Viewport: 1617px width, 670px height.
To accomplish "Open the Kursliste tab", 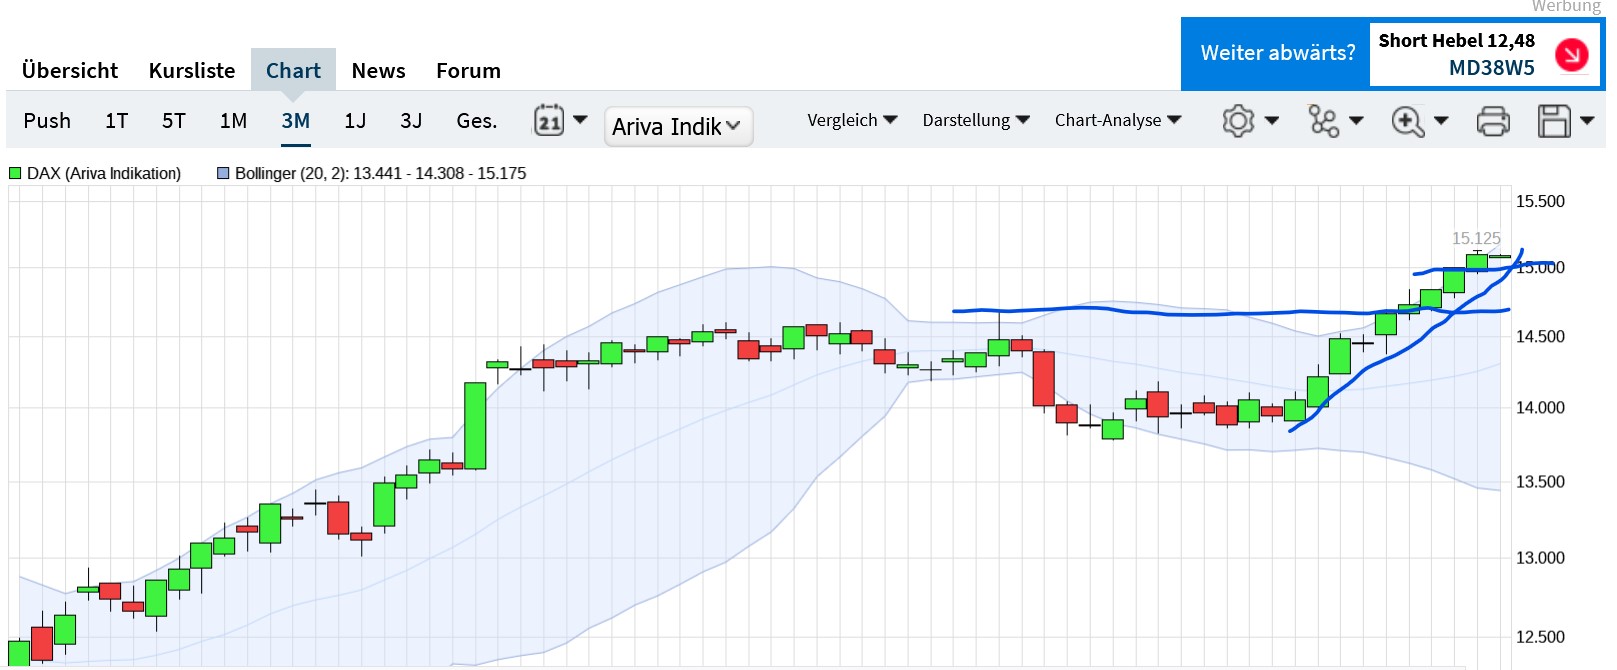I will pyautogui.click(x=192, y=71).
